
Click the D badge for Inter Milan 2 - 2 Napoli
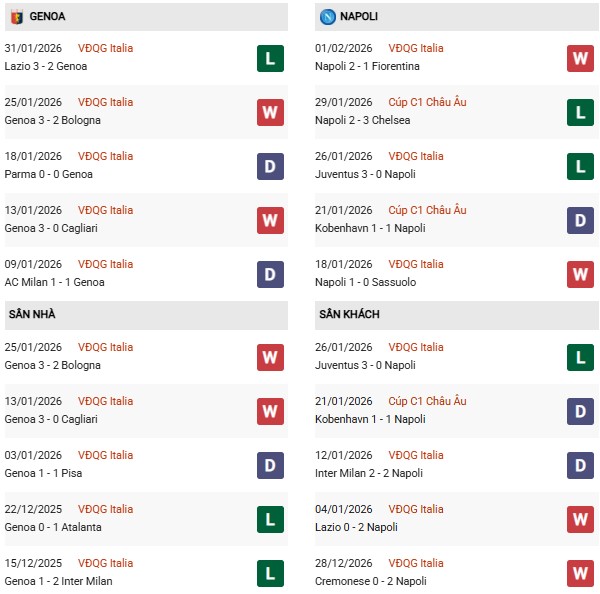(581, 465)
